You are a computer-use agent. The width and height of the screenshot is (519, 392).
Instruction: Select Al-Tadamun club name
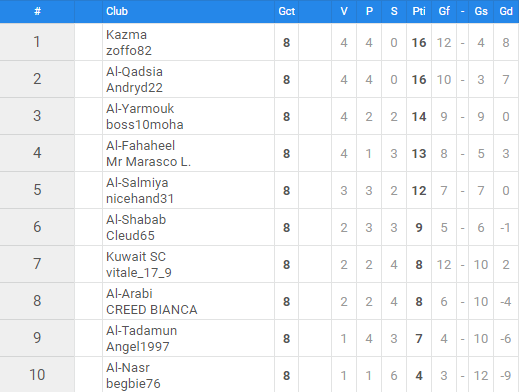coord(141,331)
